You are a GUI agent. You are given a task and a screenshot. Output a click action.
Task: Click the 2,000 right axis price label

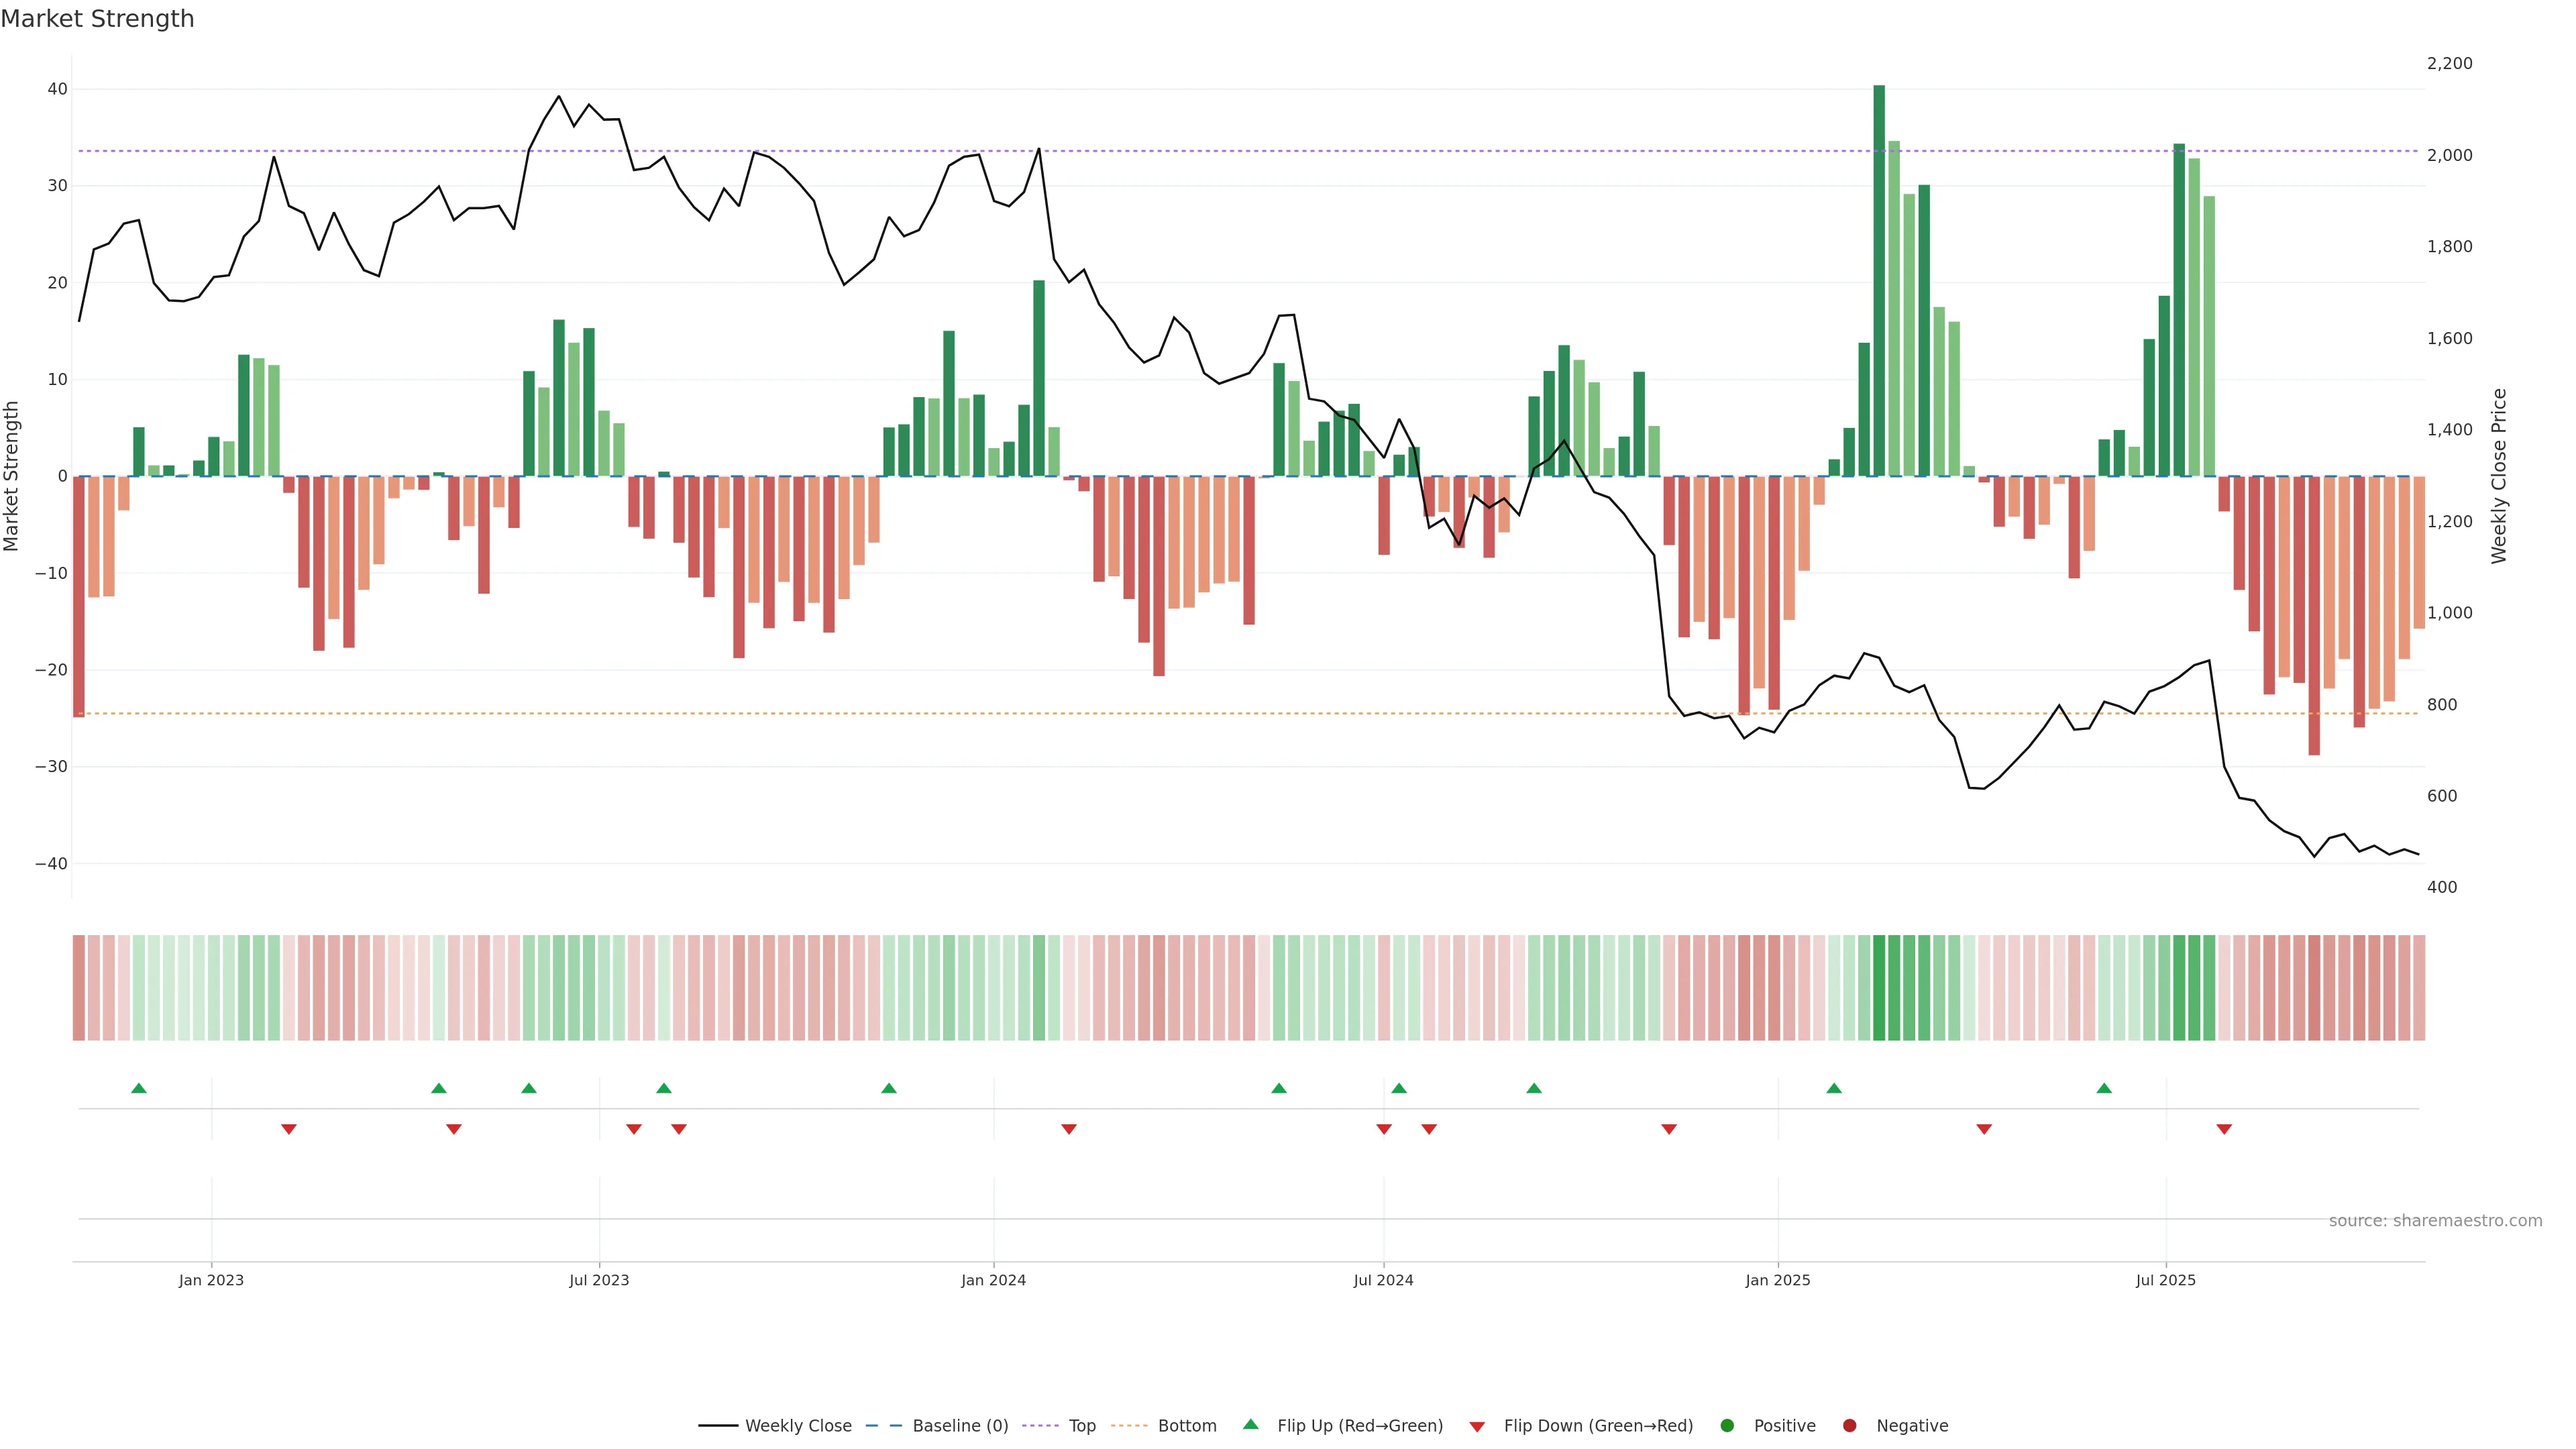coord(2449,155)
